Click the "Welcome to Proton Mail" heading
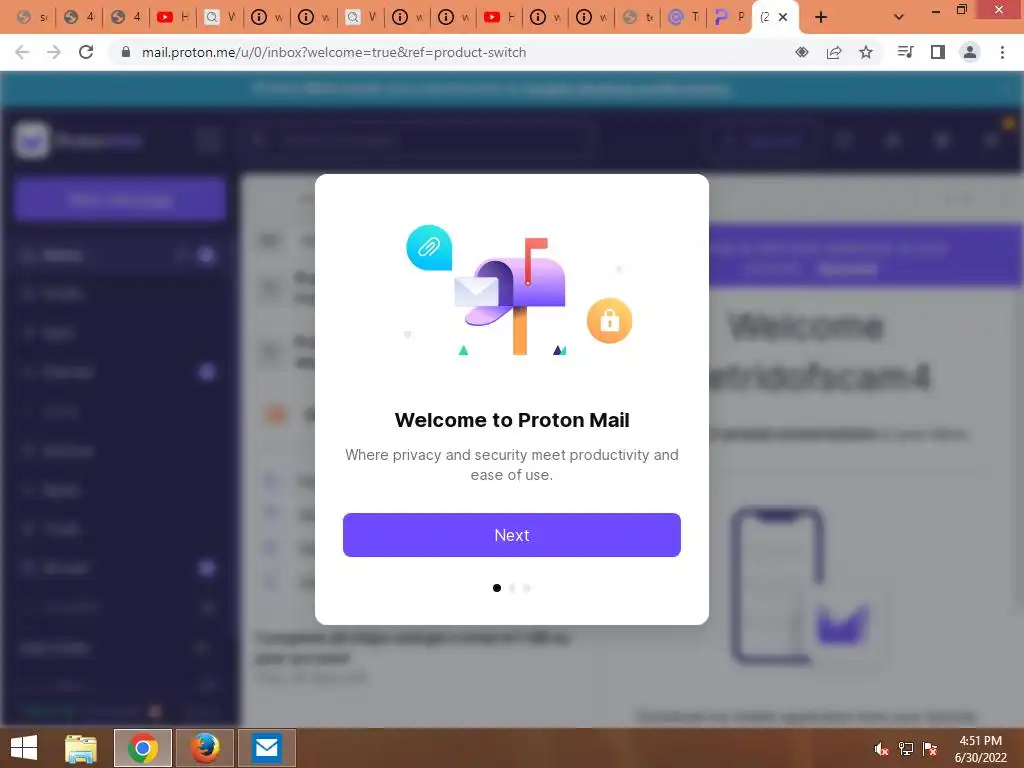Screen dimensions: 1024x768 (x=511, y=420)
